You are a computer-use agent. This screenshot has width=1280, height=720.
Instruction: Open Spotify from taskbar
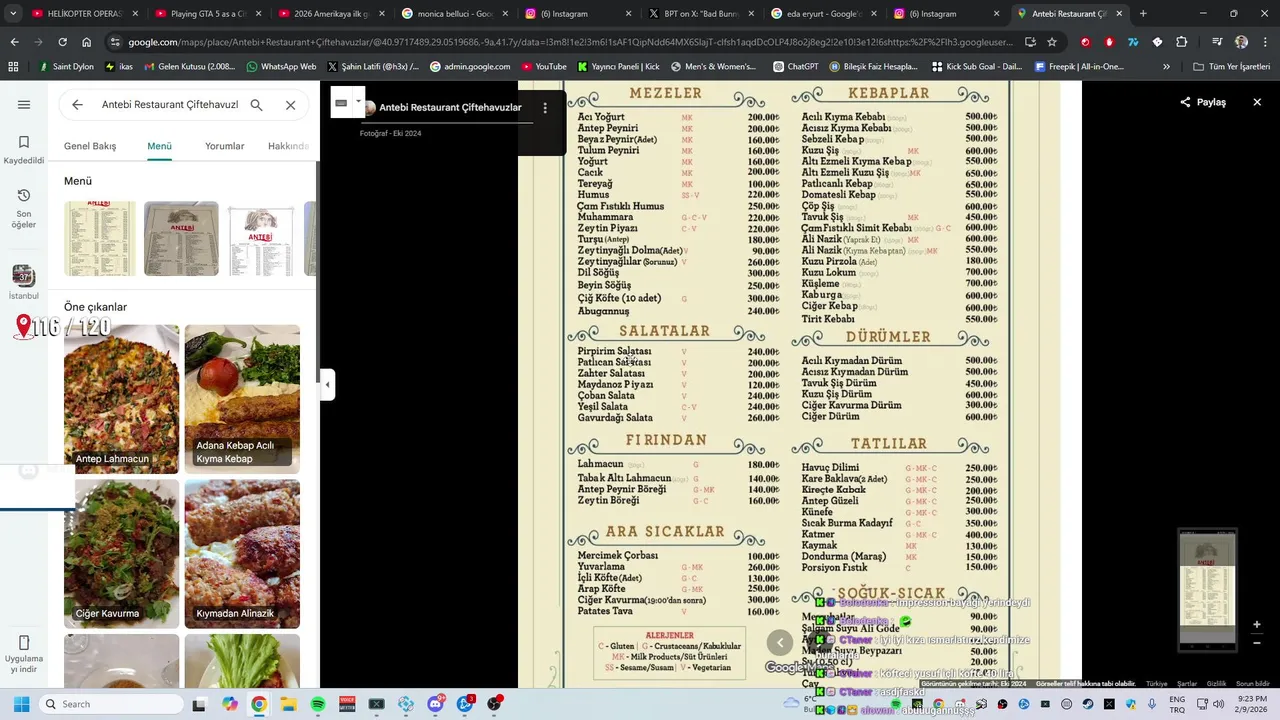[x=318, y=704]
